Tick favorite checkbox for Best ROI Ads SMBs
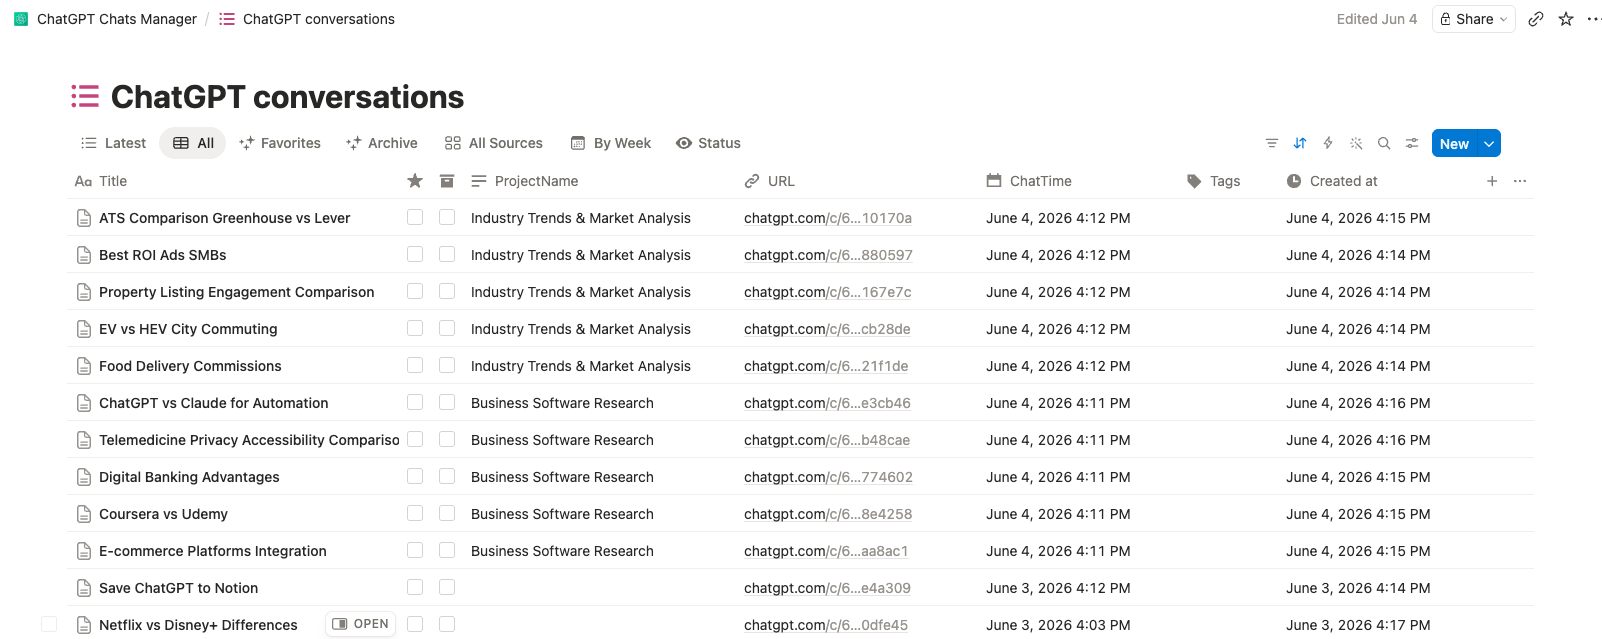Image resolution: width=1602 pixels, height=639 pixels. (x=415, y=254)
